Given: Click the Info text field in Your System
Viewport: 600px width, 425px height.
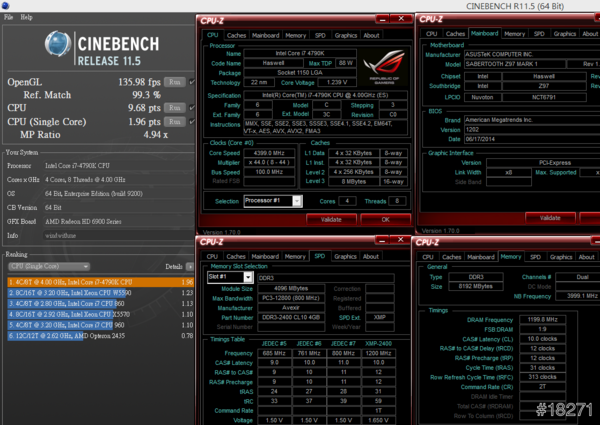Looking at the screenshot, I should click(x=119, y=236).
